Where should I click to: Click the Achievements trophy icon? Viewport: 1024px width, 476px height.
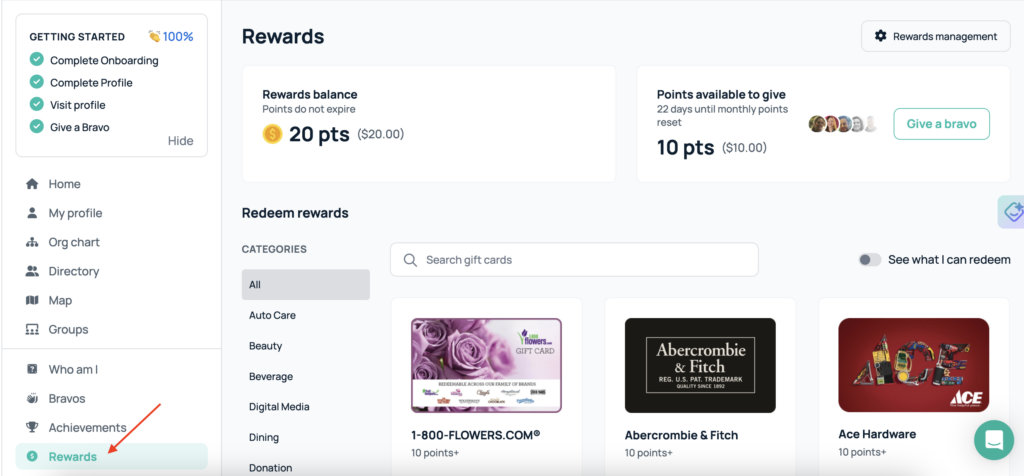click(32, 427)
